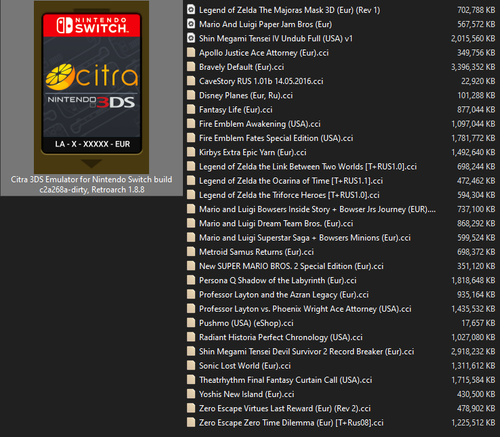
Task: Click the file icon of Zelda Ocarina of Time
Action: 191,181
